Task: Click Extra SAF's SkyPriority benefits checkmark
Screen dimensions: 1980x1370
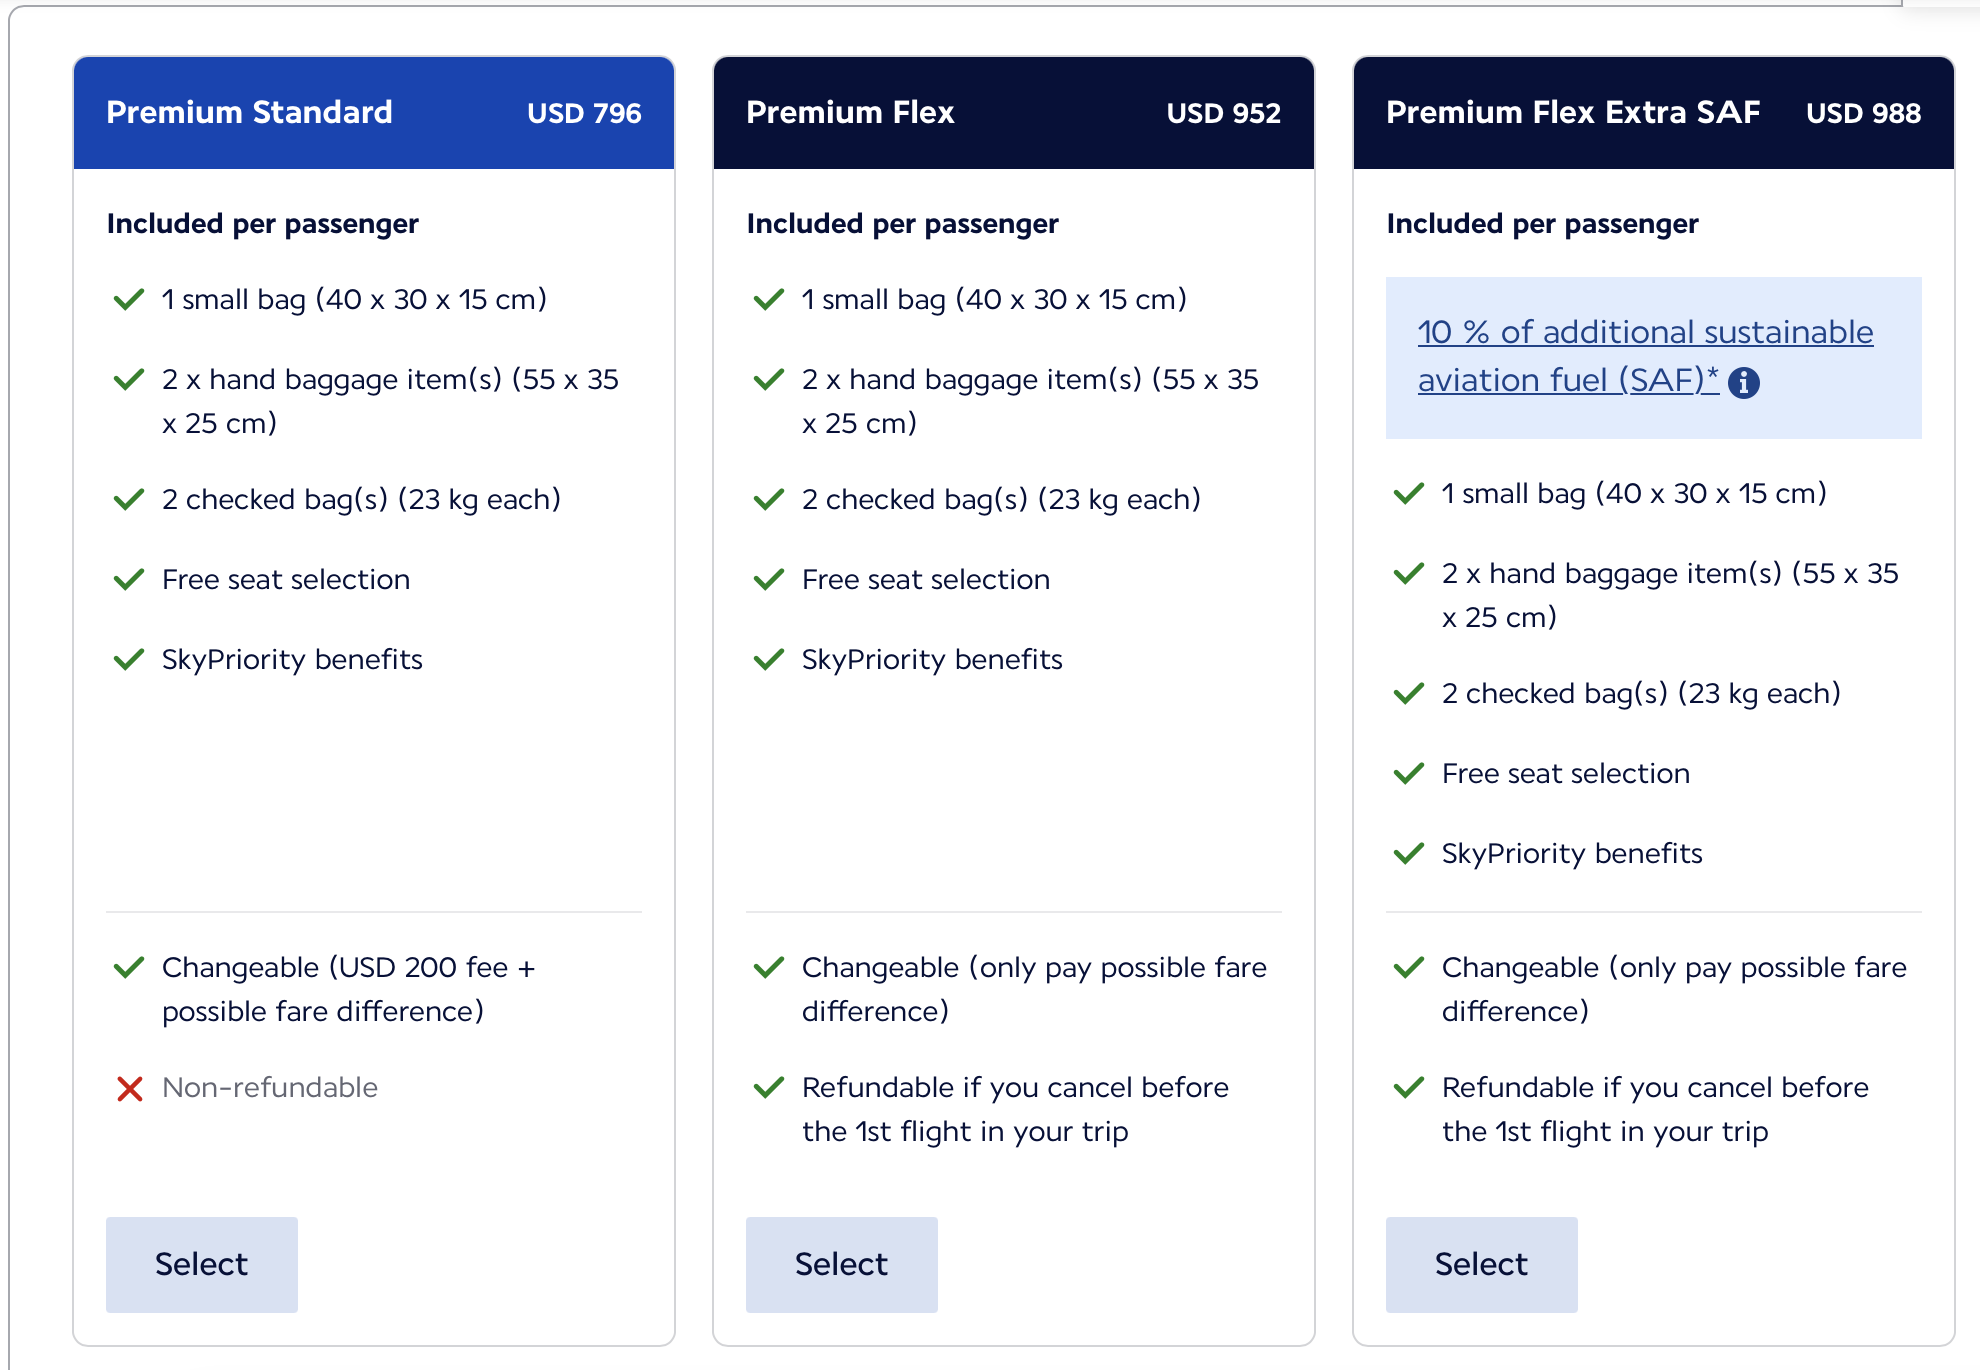Action: click(1409, 854)
